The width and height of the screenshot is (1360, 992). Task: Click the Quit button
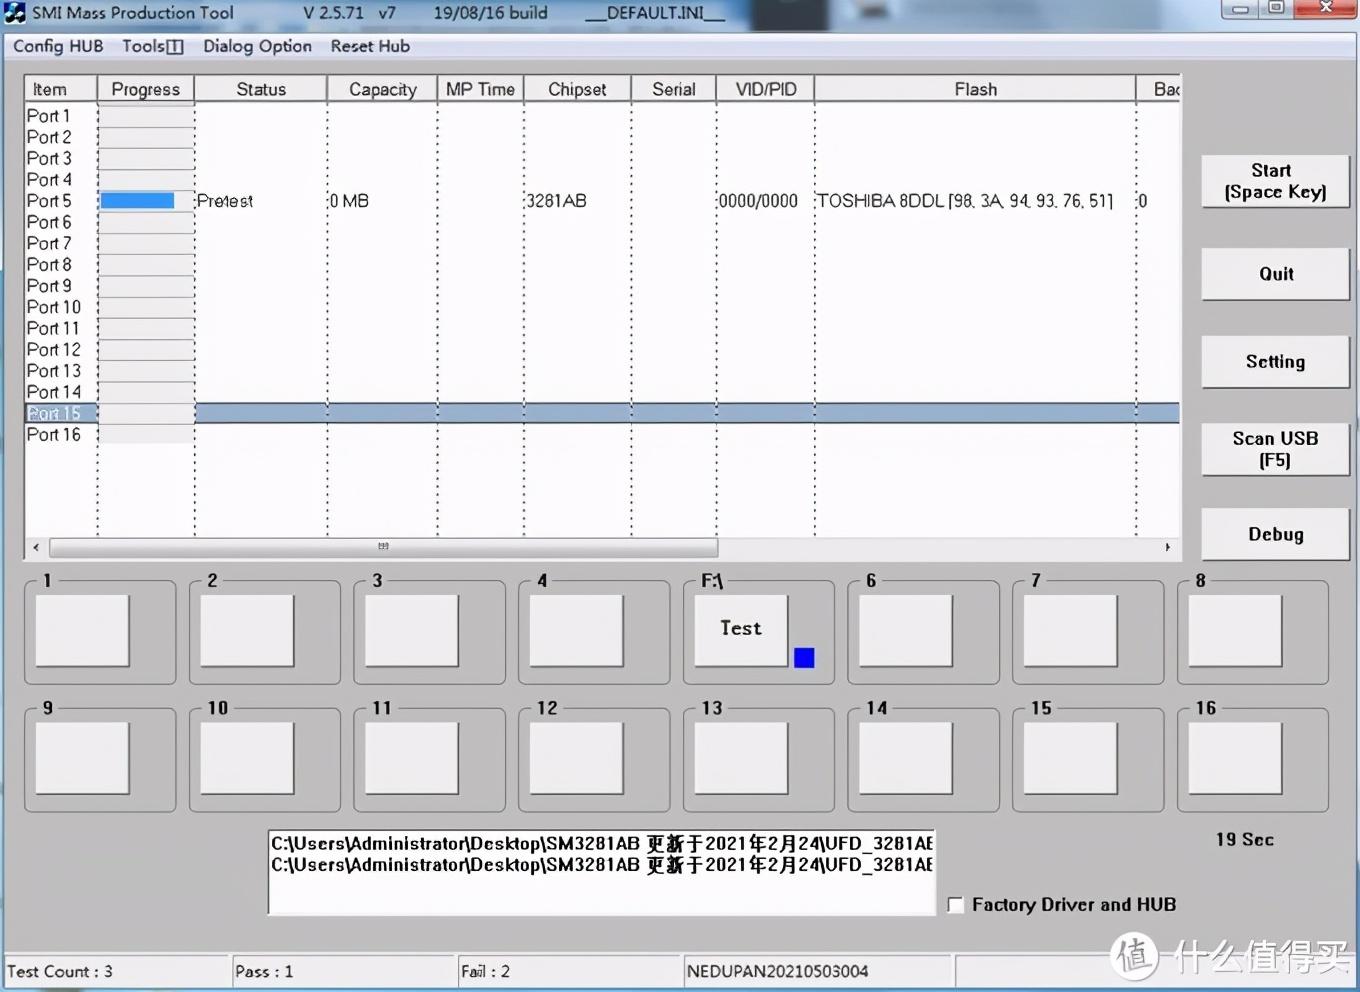1275,274
